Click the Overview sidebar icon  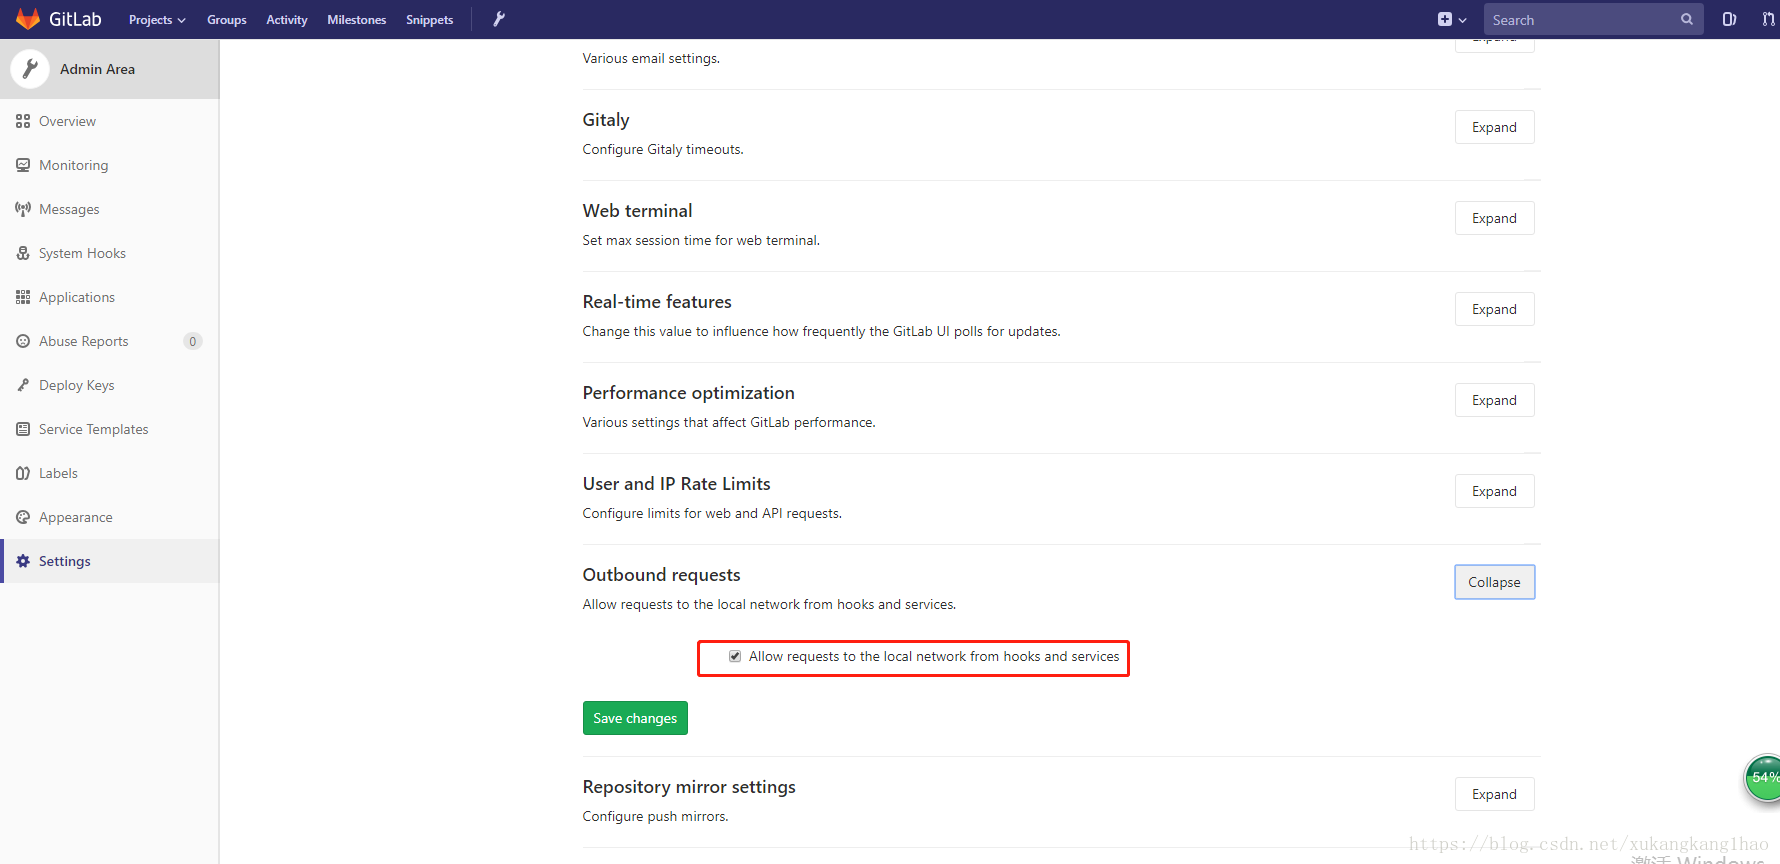click(x=23, y=121)
